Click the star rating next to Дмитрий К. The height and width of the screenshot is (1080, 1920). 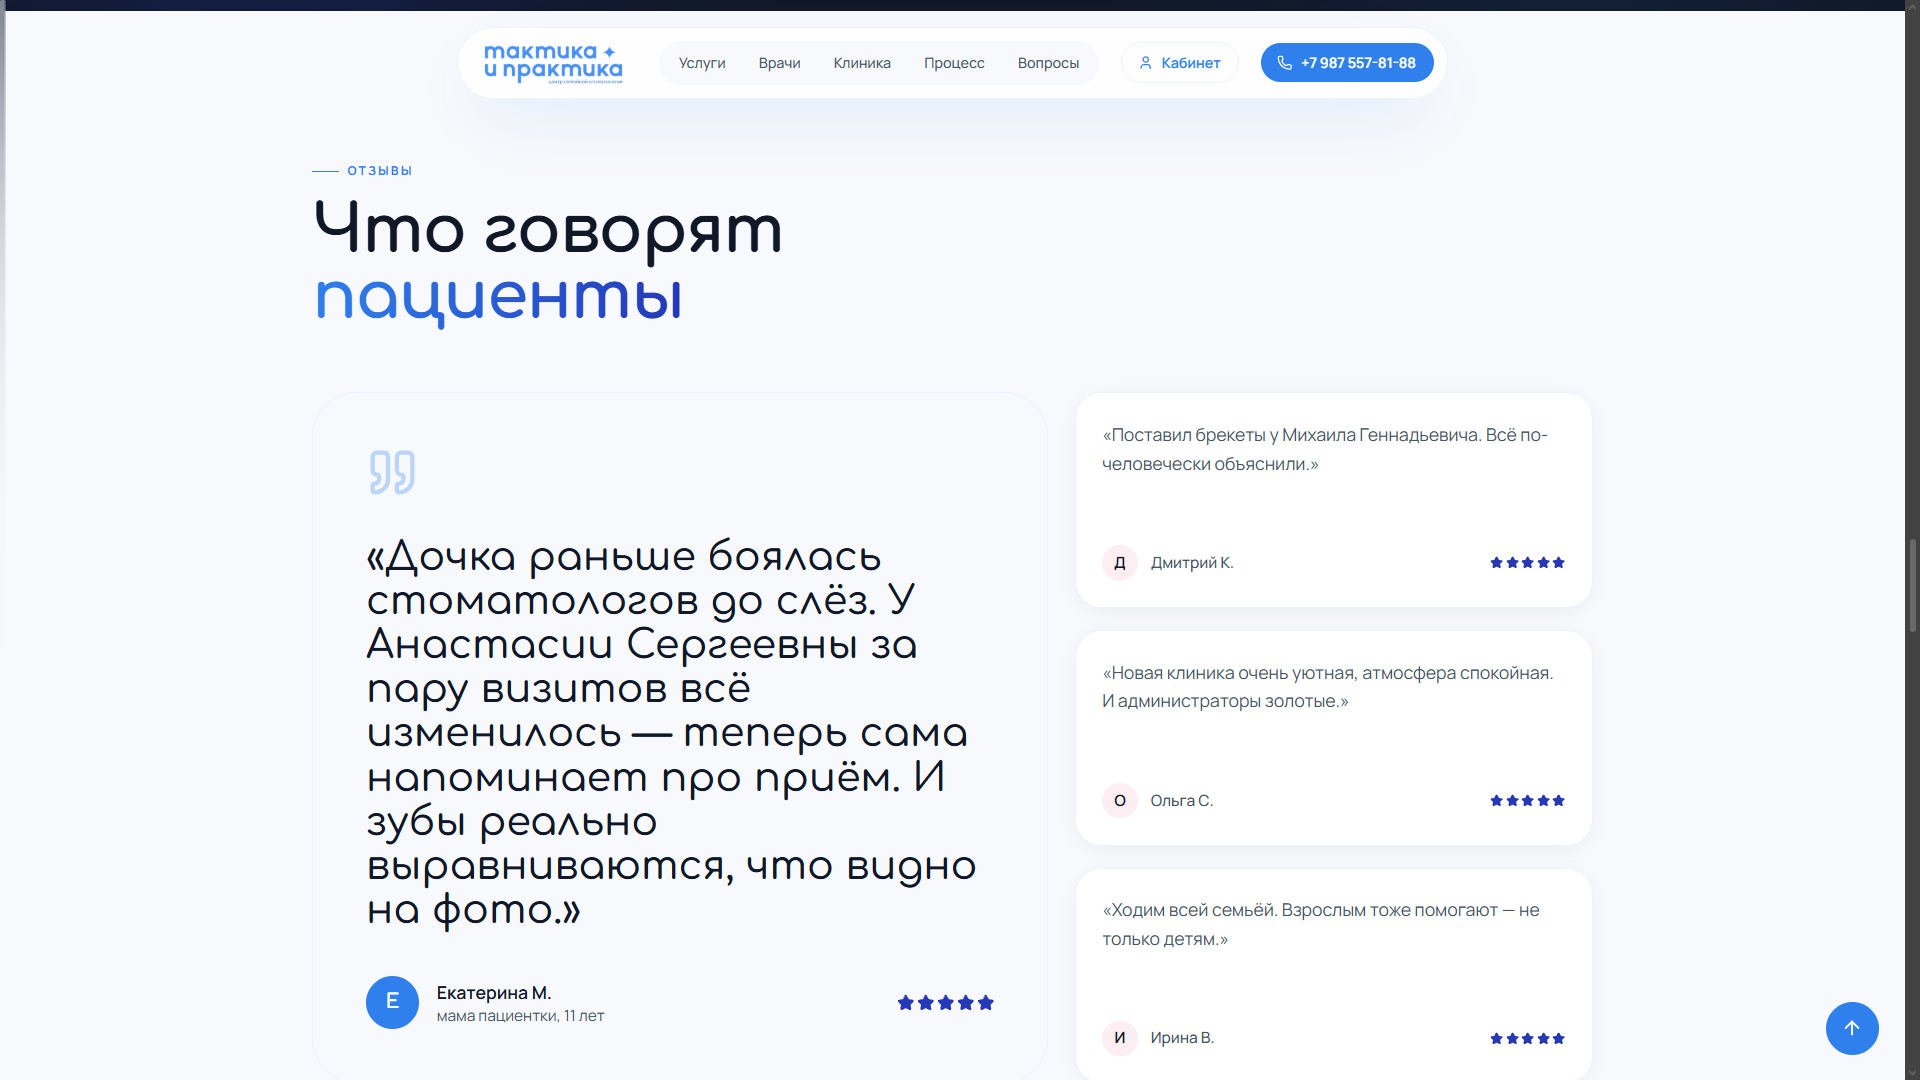pyautogui.click(x=1527, y=563)
